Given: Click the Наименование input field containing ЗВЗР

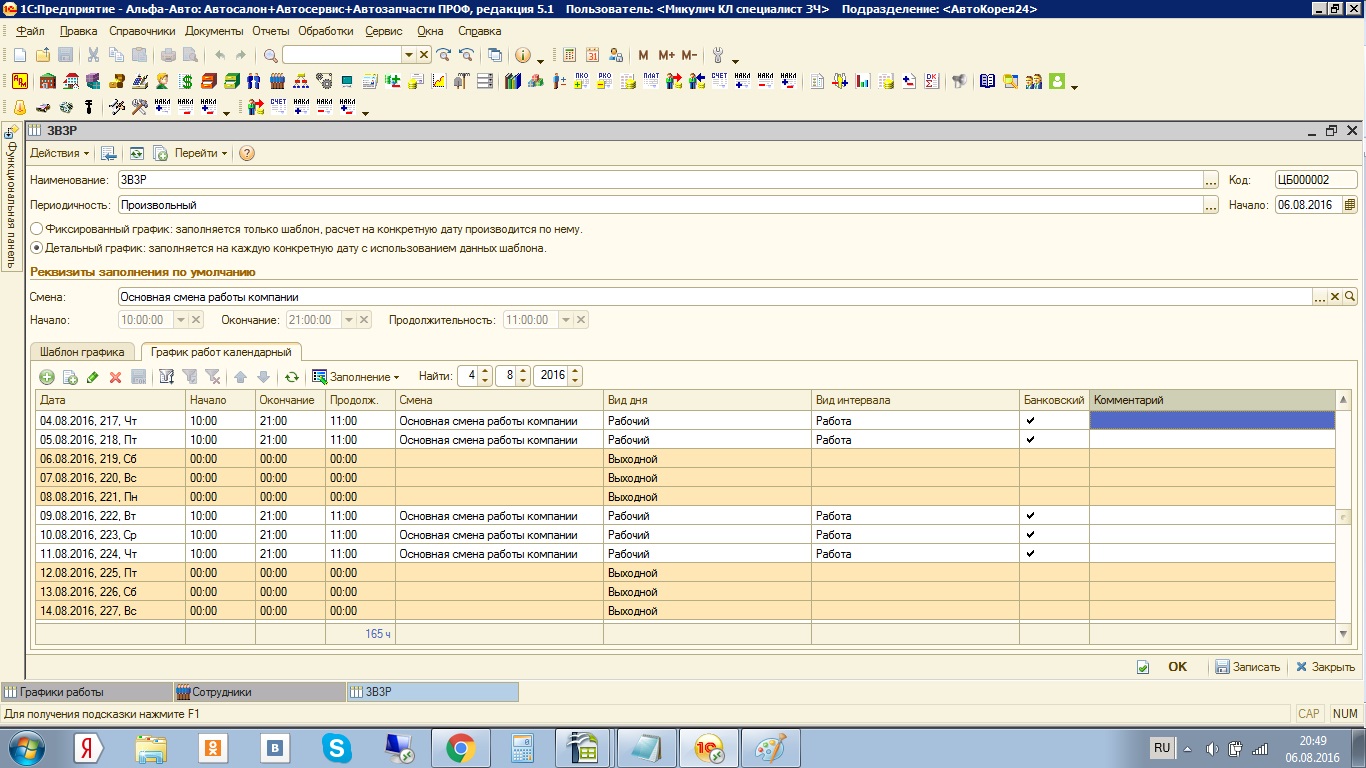Looking at the screenshot, I should click(x=660, y=180).
